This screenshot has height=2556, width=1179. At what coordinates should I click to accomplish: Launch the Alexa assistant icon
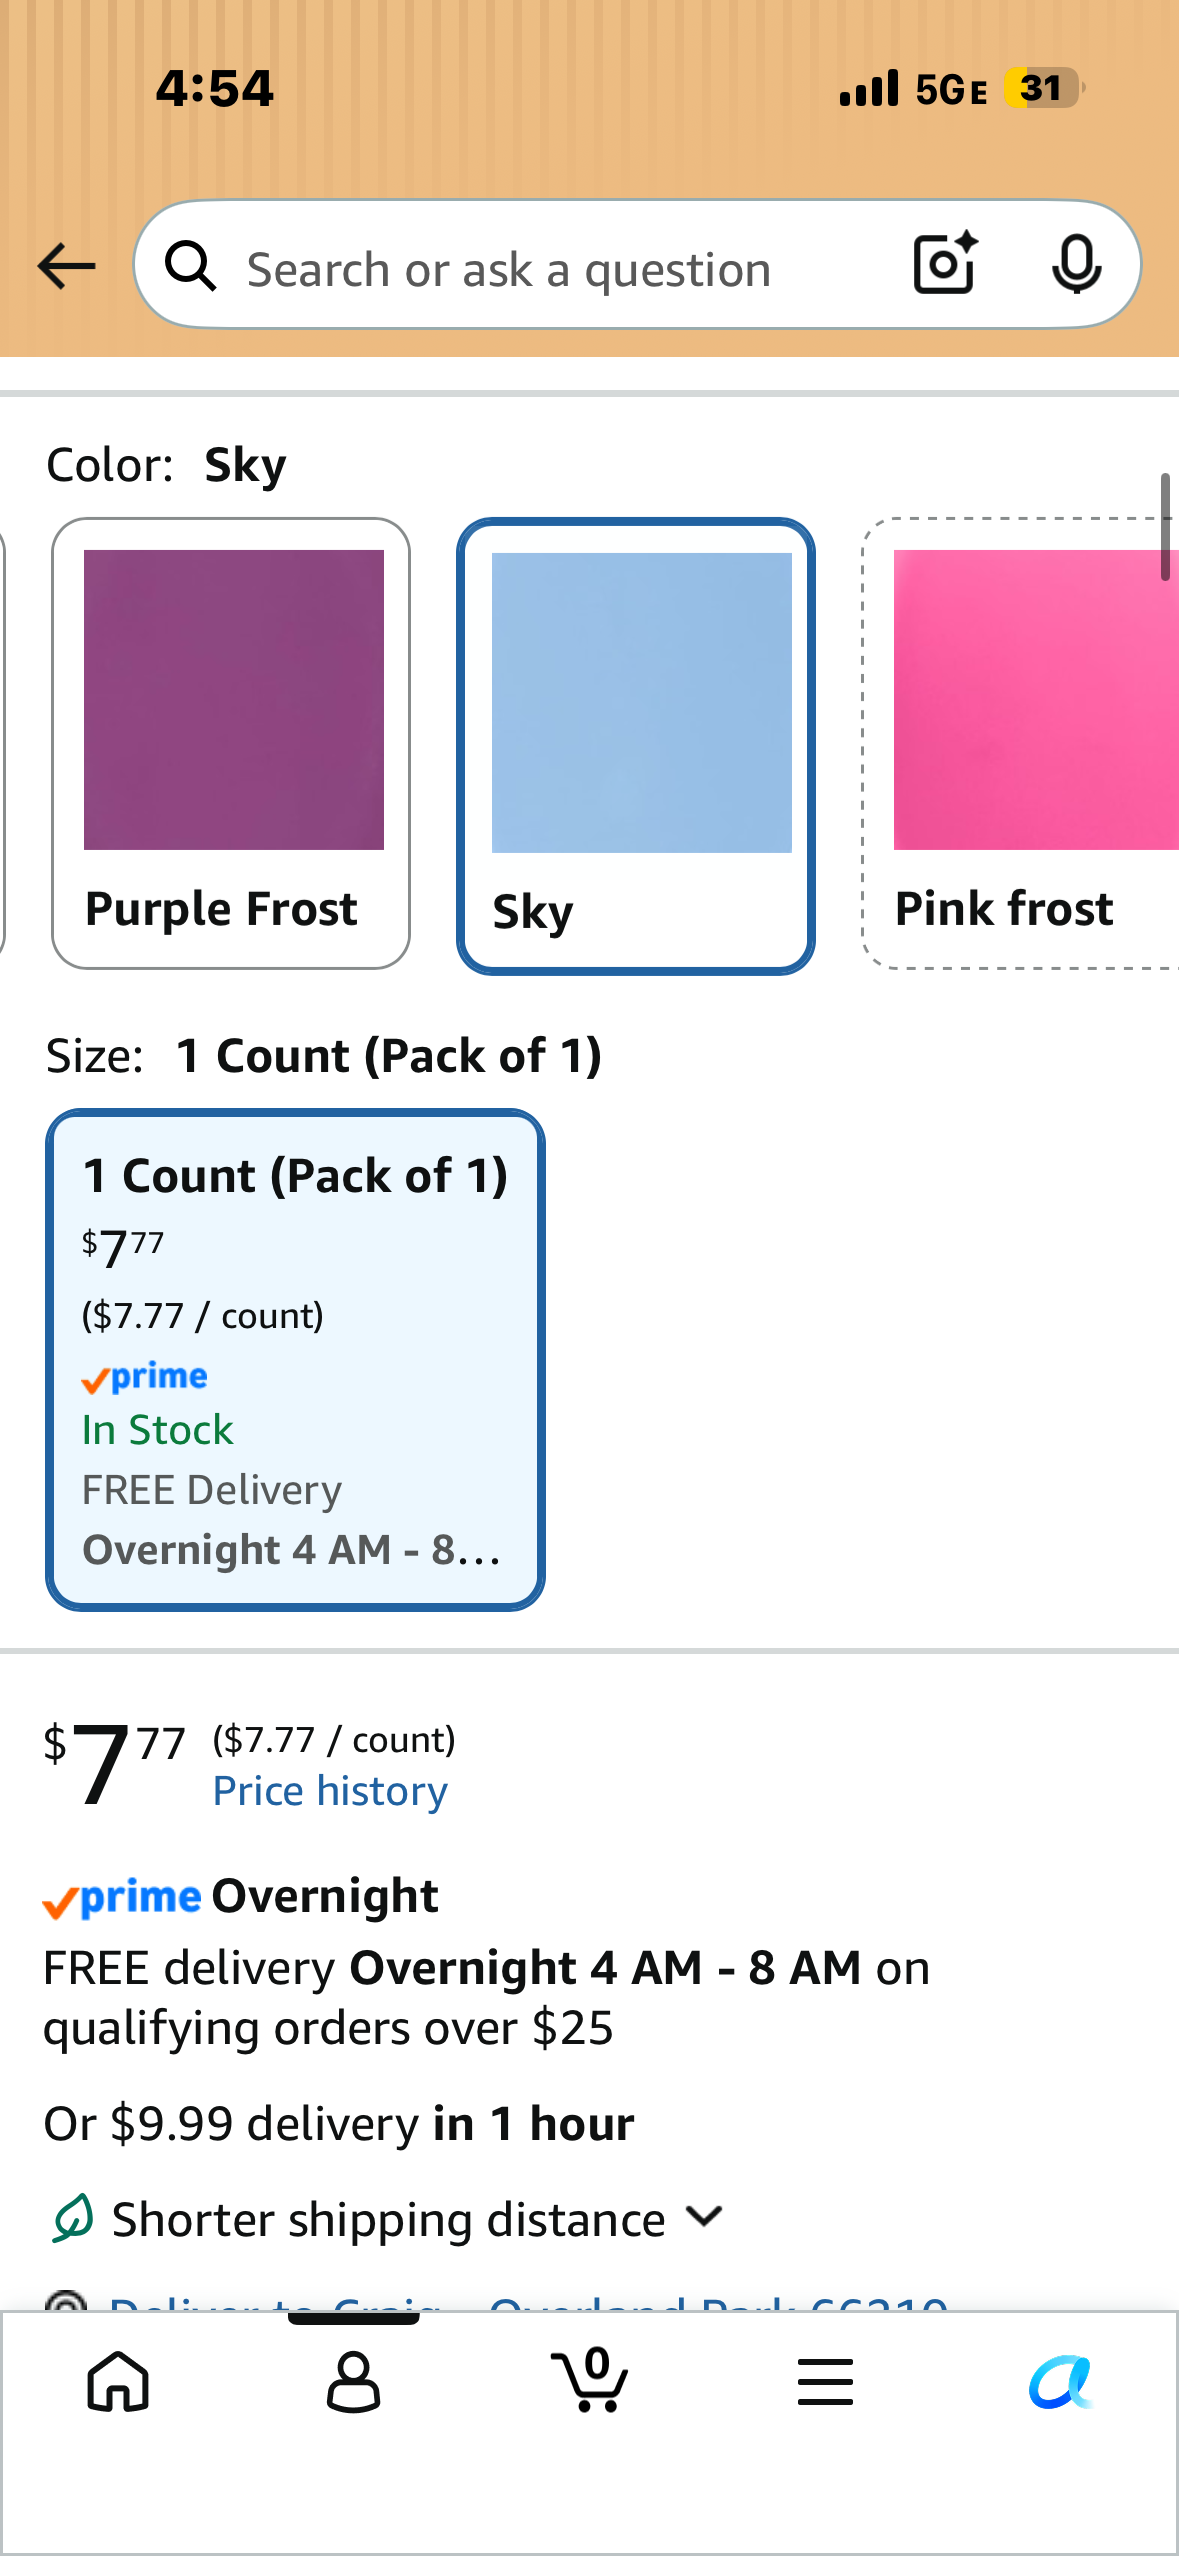coord(1061,2381)
